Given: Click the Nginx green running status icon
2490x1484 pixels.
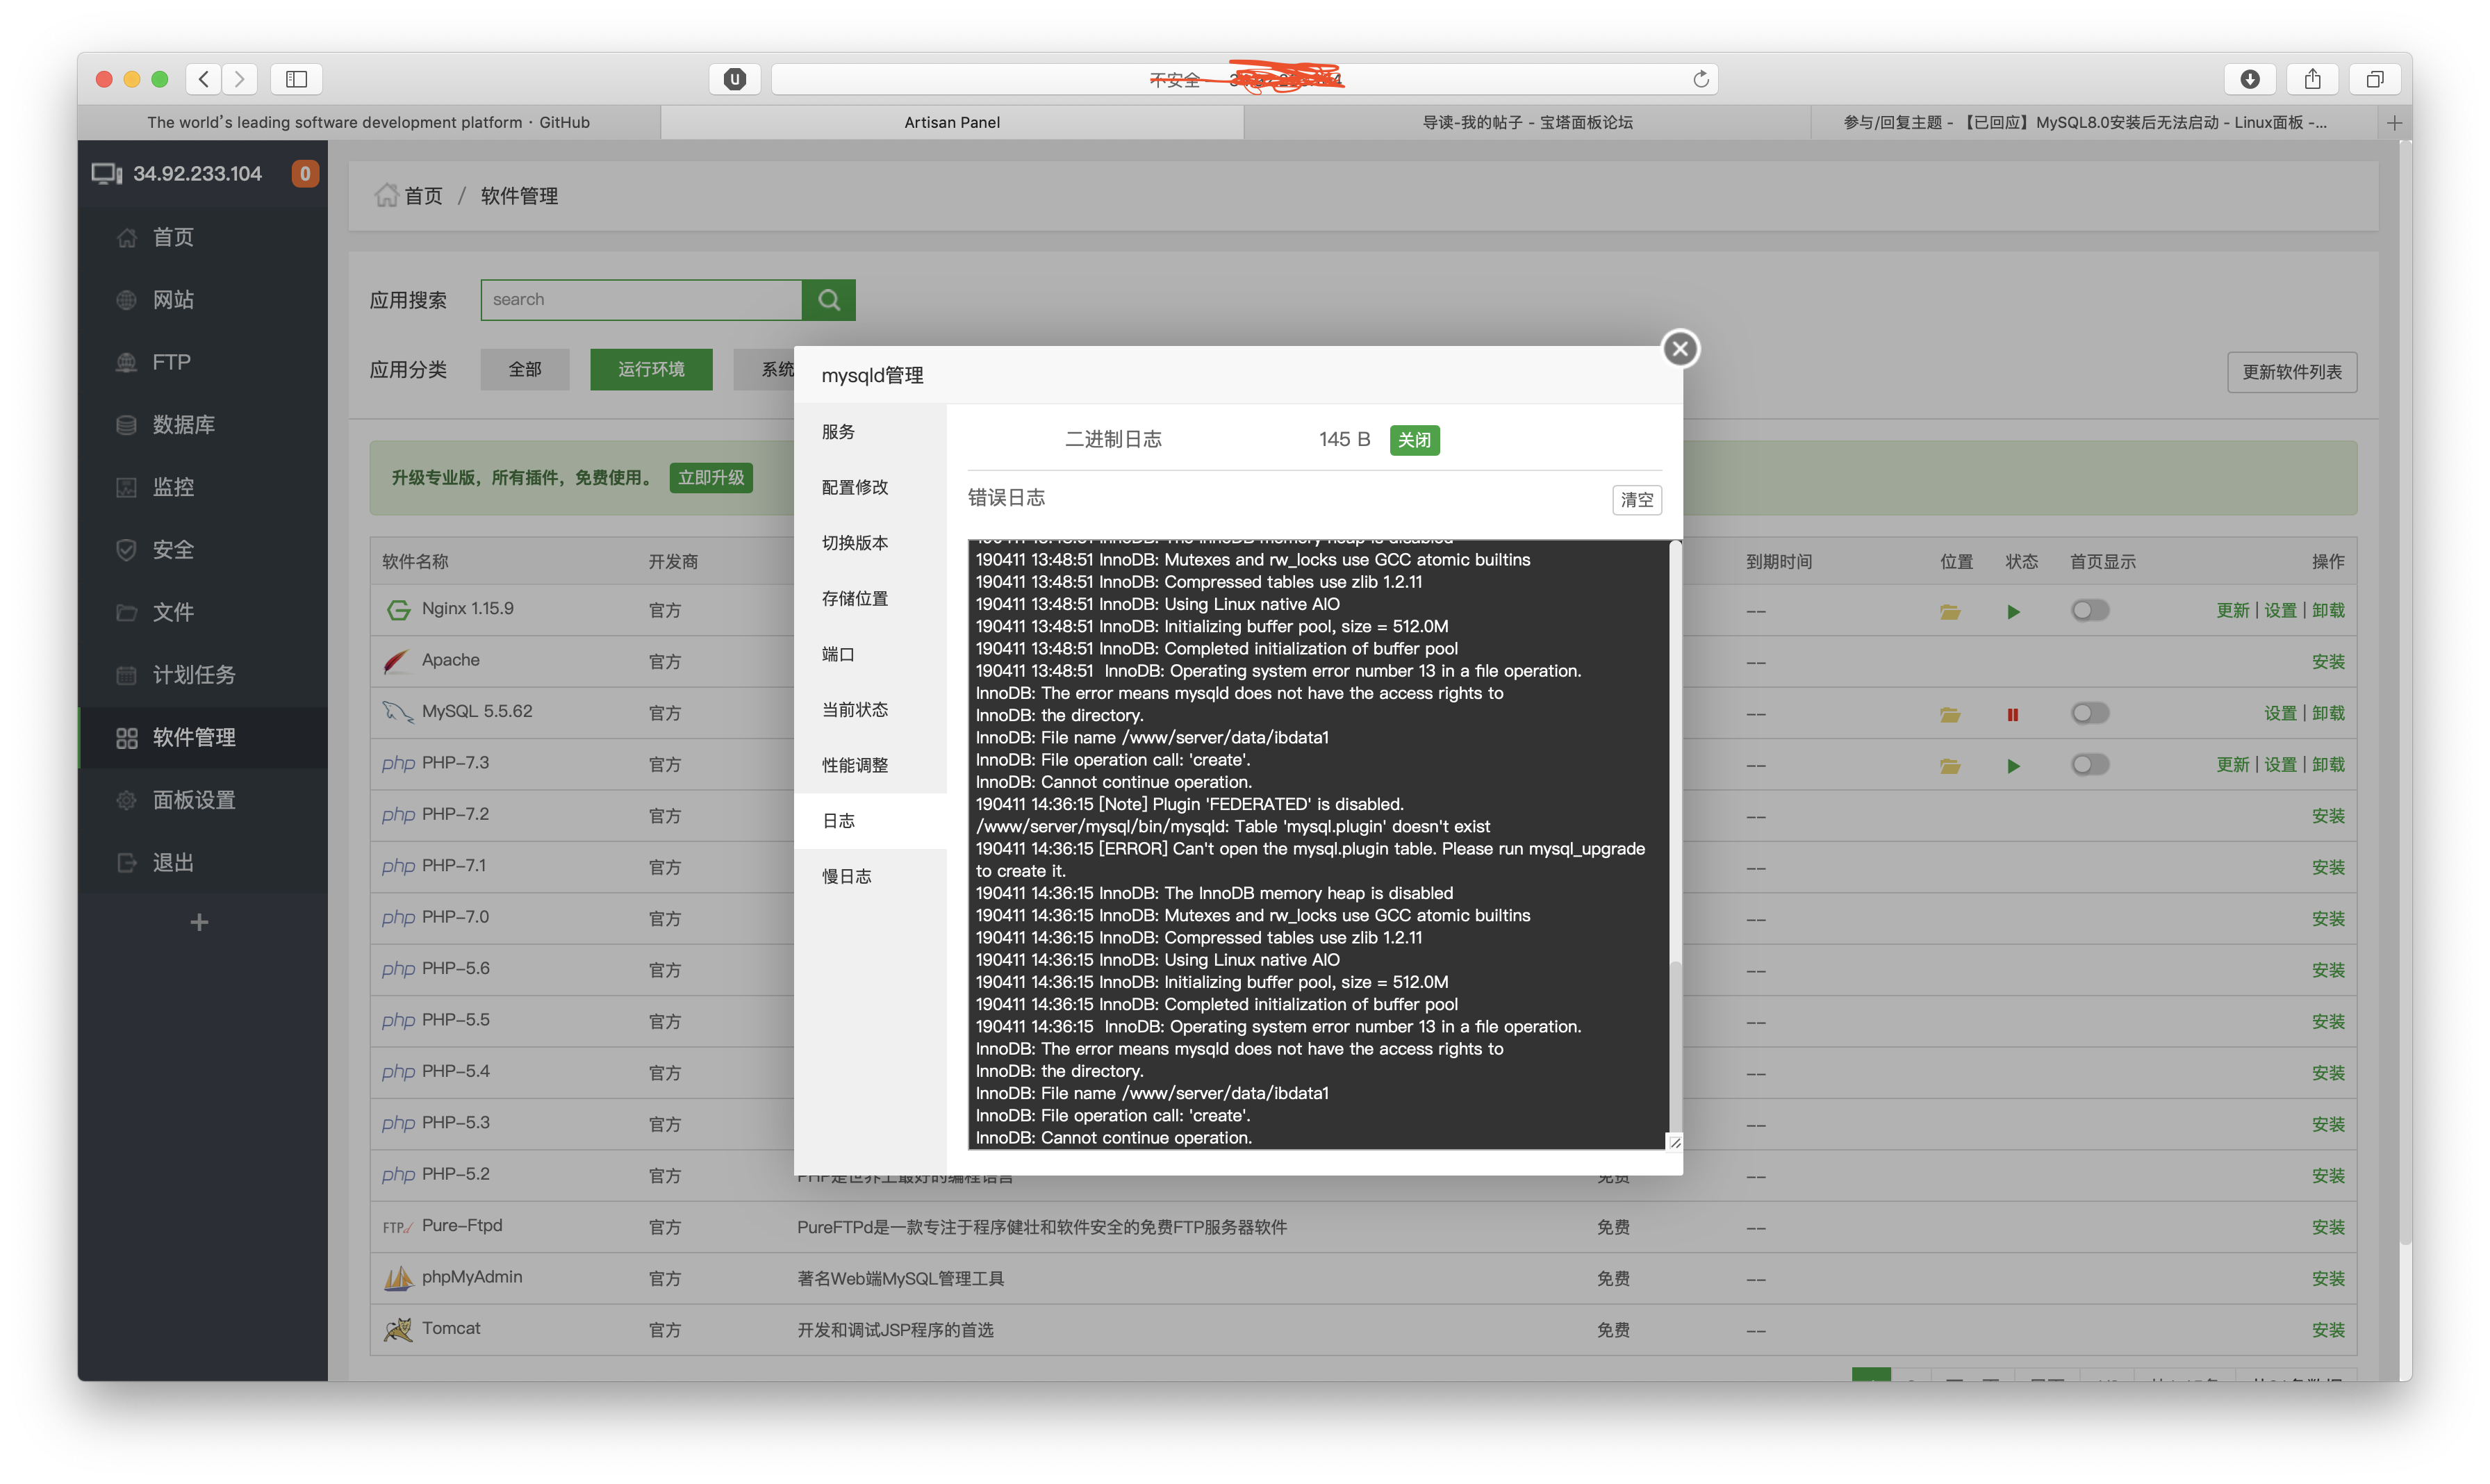Looking at the screenshot, I should [2013, 612].
